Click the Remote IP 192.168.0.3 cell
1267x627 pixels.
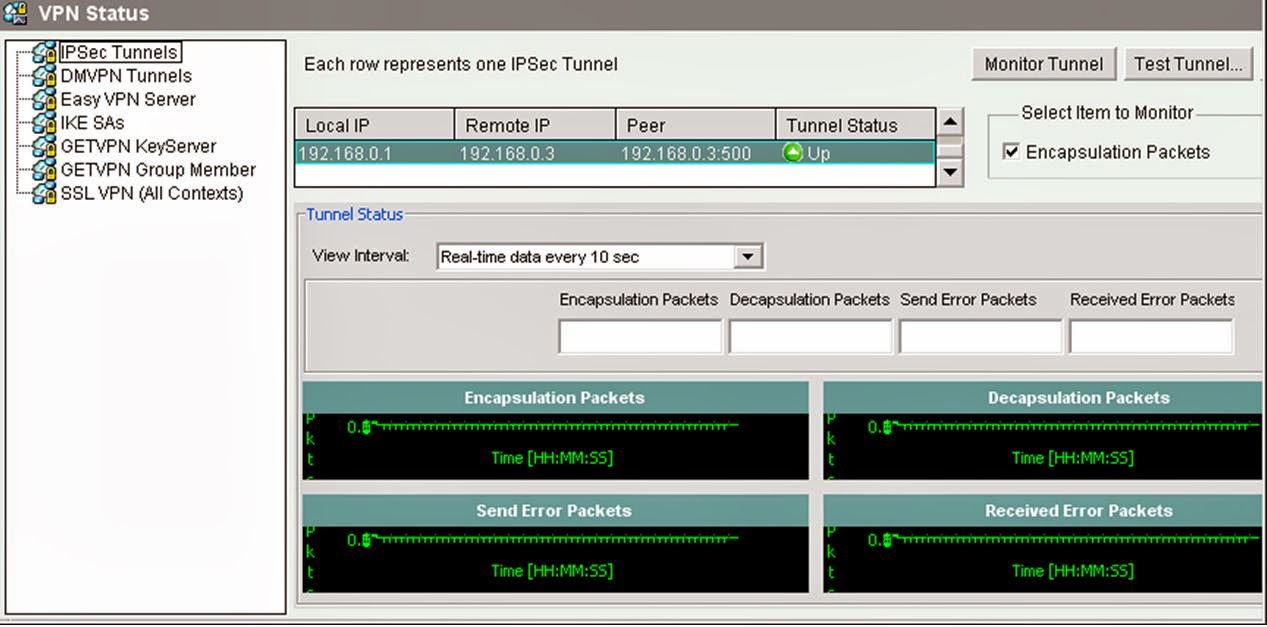(x=535, y=153)
